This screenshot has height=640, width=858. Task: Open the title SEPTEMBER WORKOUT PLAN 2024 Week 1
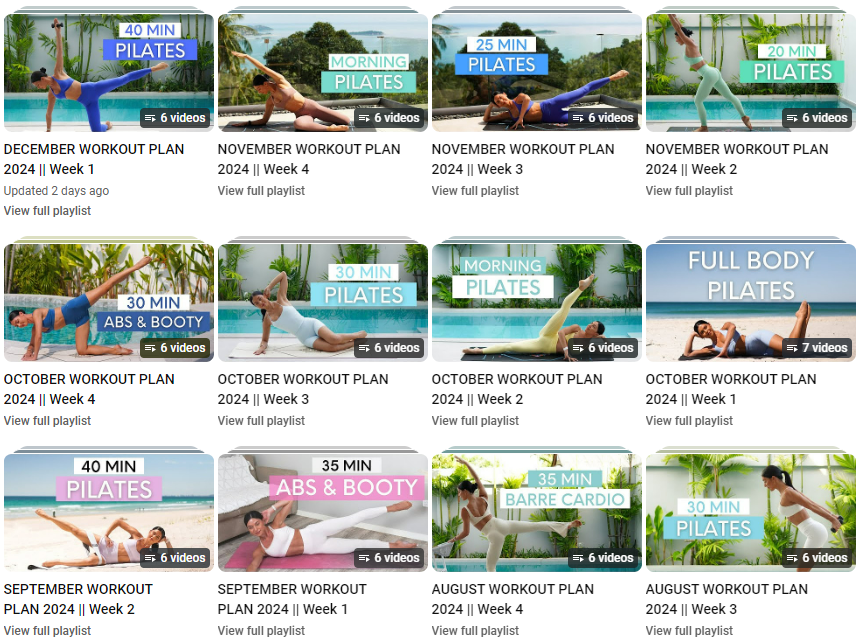point(292,599)
